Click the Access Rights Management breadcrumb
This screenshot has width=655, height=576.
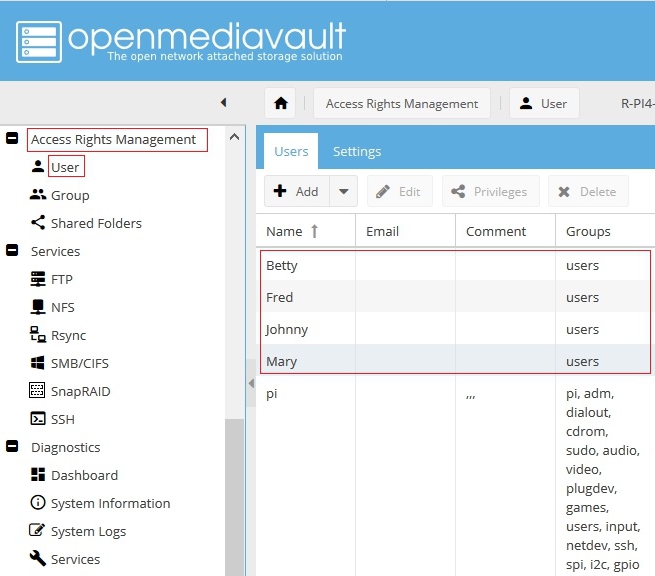pyautogui.click(x=402, y=104)
